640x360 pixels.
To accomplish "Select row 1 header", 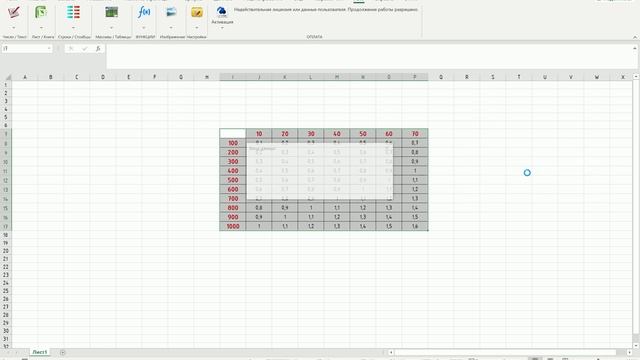I will point(6,85).
